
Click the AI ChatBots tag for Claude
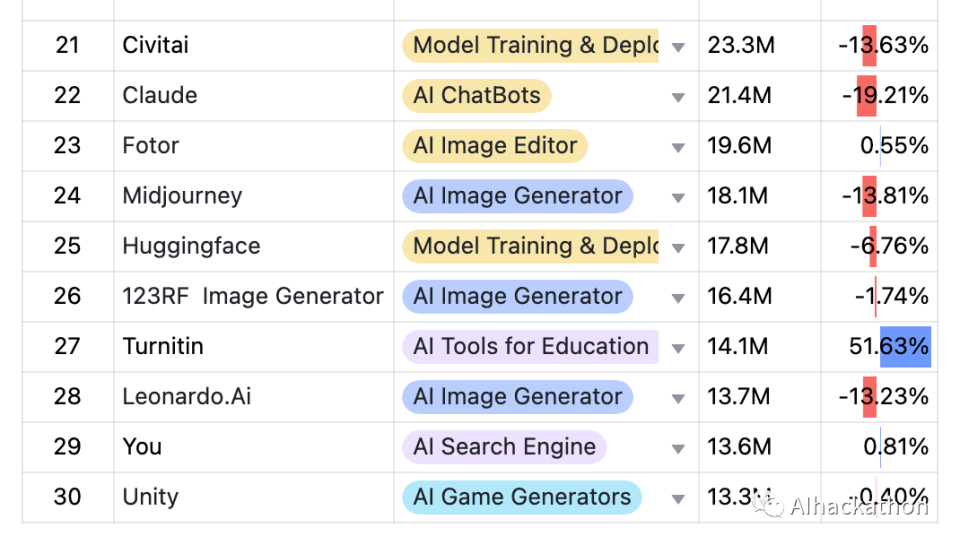(476, 96)
